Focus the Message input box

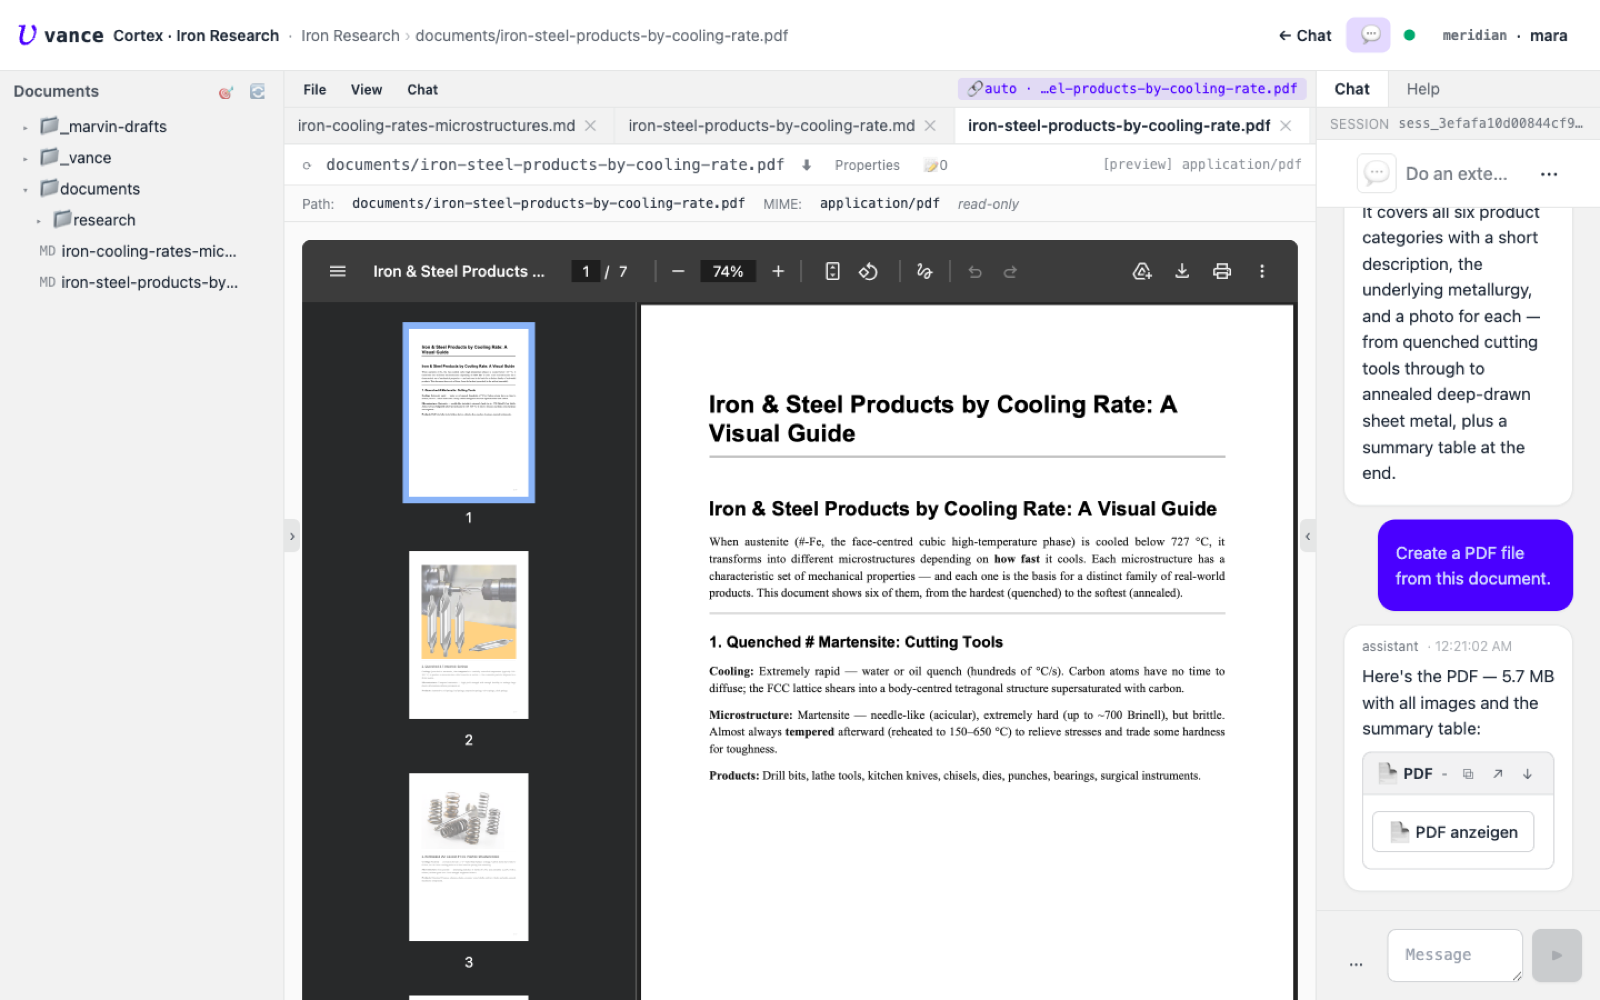point(1455,955)
